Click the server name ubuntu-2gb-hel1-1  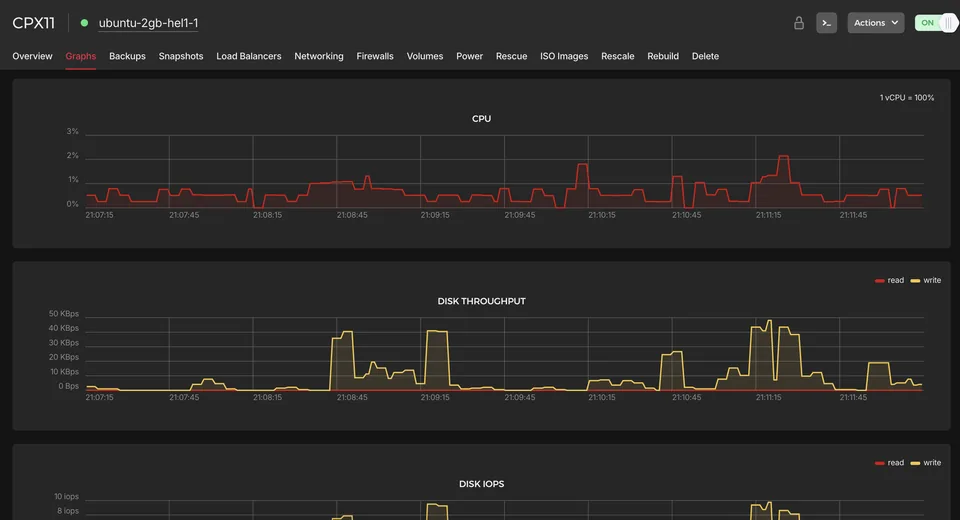coord(149,23)
